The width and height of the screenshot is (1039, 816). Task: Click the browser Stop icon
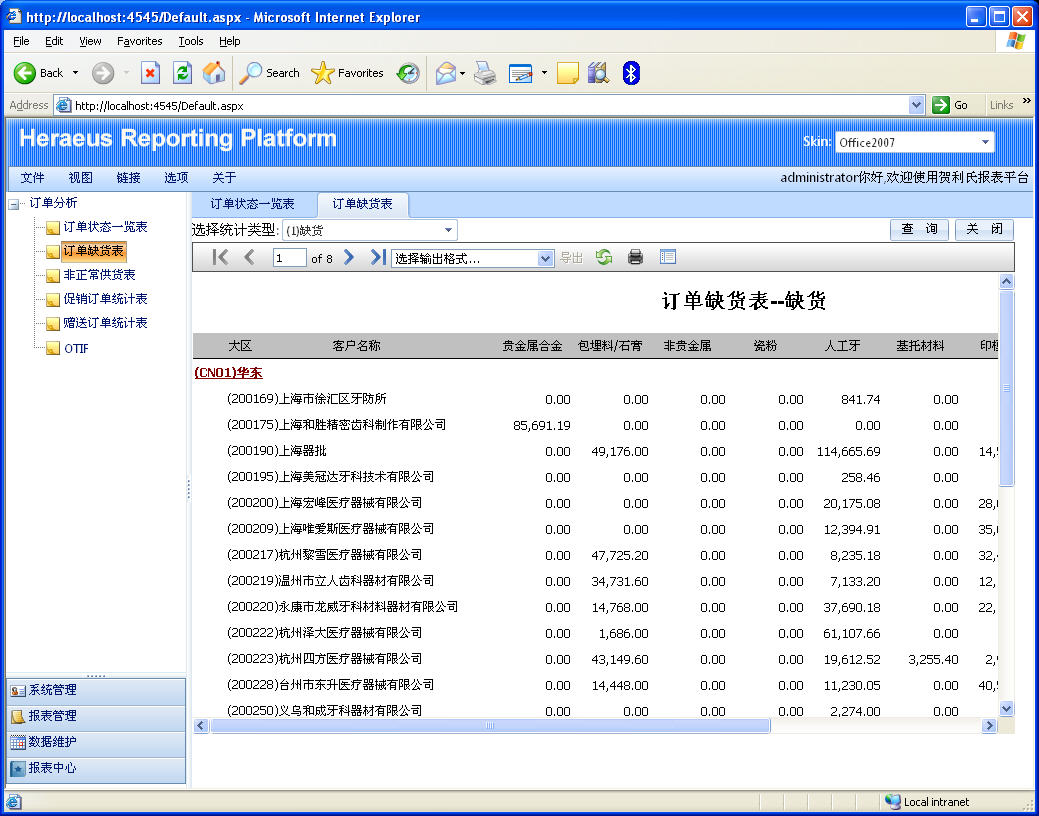tap(150, 73)
